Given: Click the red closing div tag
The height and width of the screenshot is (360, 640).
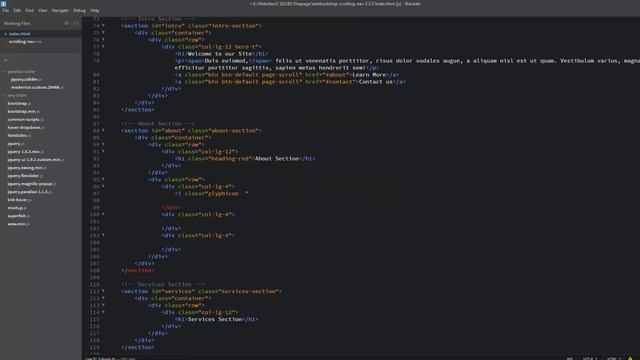Looking at the screenshot, I should point(171,207).
